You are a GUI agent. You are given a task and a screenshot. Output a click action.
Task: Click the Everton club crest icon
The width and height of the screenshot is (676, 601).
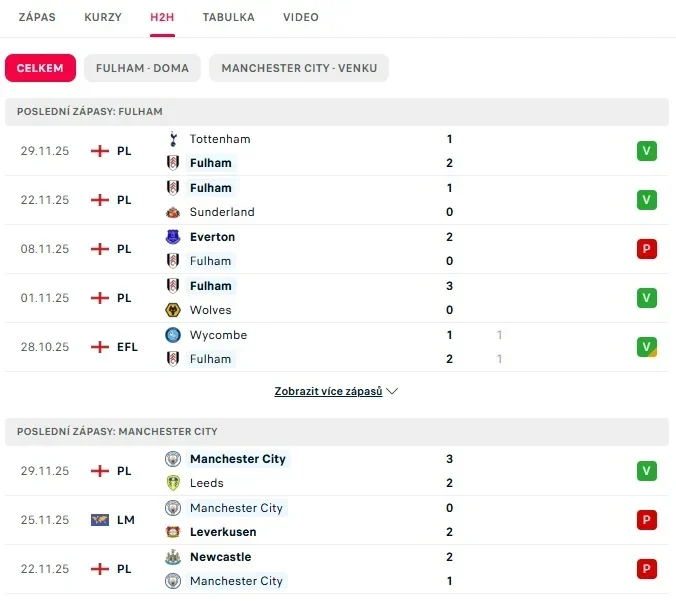click(x=174, y=237)
